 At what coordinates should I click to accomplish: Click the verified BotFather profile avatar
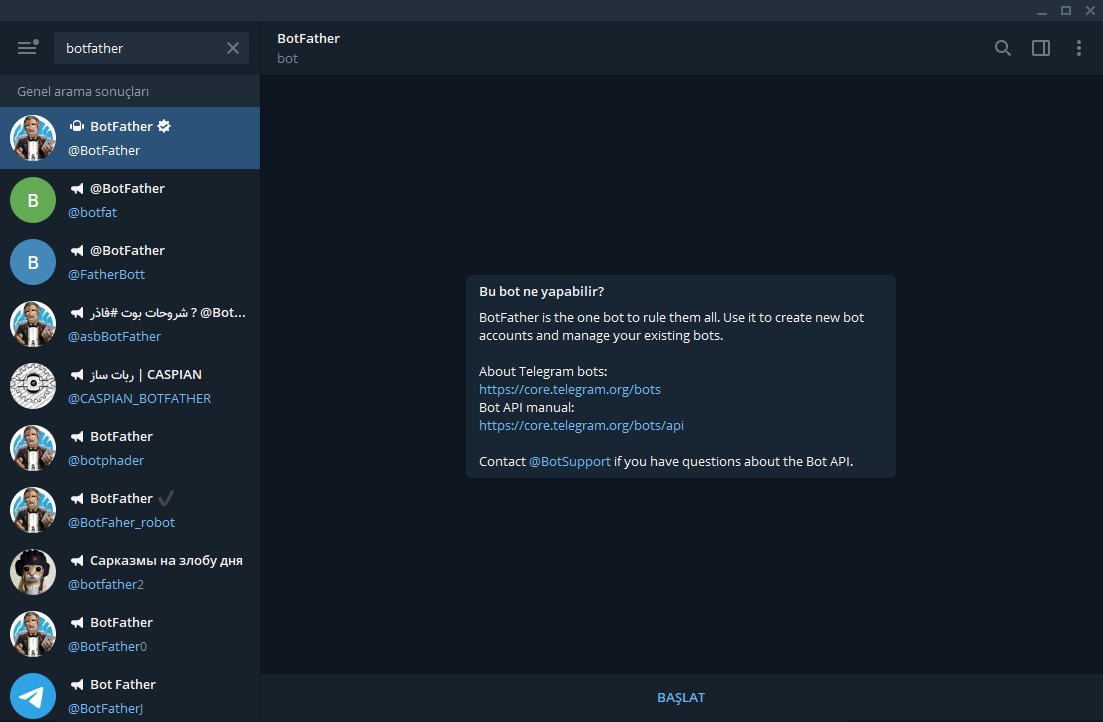(33, 138)
